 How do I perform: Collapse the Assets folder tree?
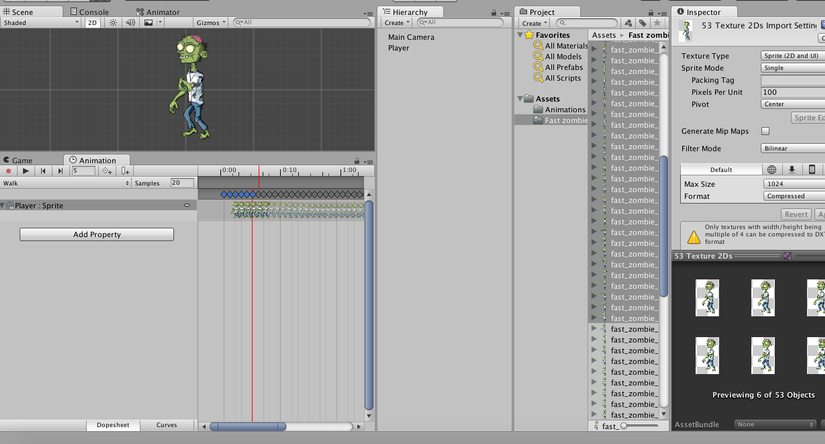[520, 98]
